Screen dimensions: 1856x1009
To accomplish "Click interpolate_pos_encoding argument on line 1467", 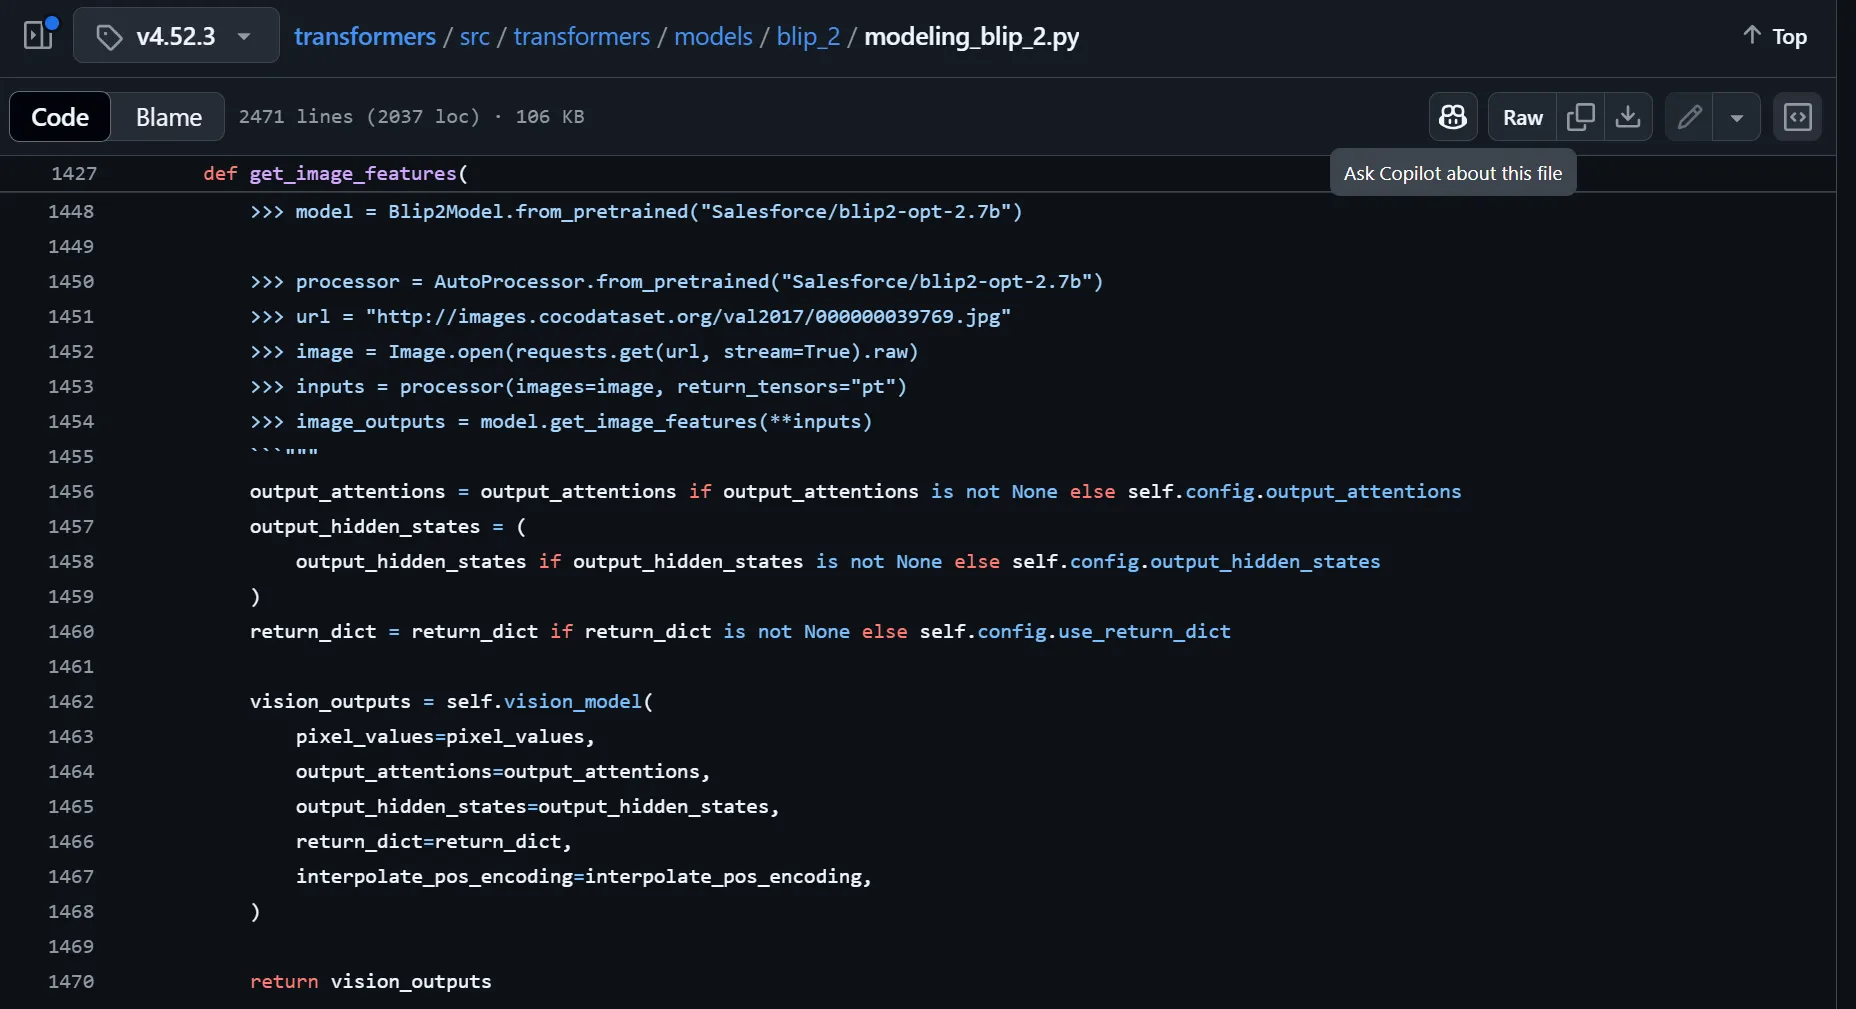I will [x=584, y=876].
